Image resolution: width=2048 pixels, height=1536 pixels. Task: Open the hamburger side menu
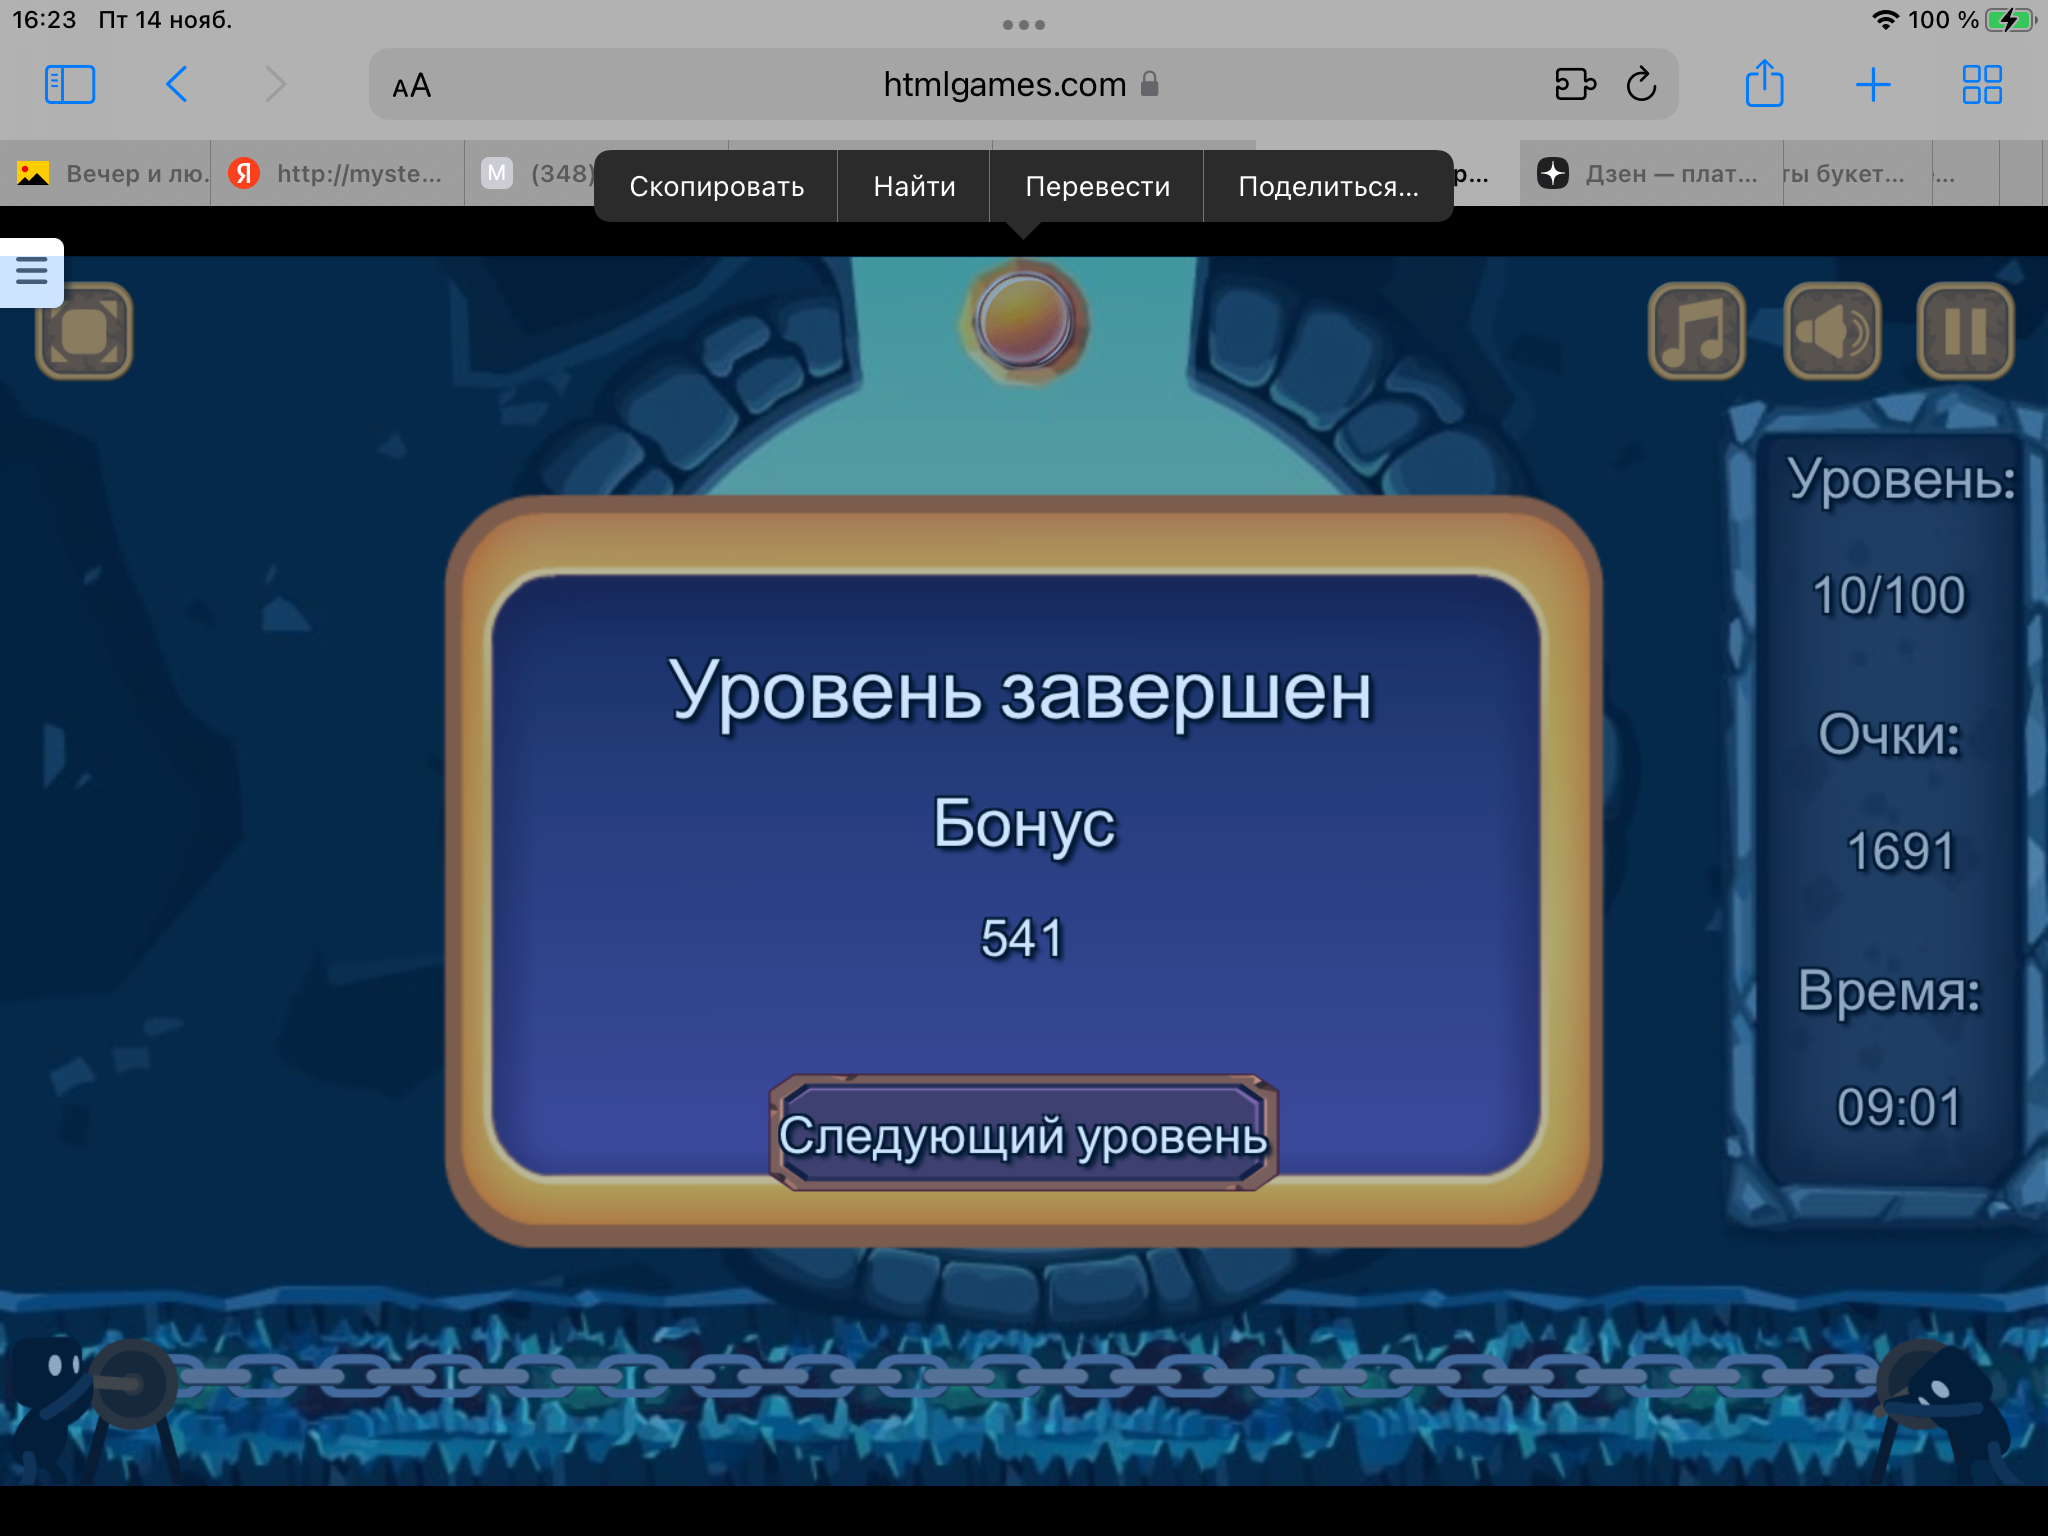(x=32, y=271)
